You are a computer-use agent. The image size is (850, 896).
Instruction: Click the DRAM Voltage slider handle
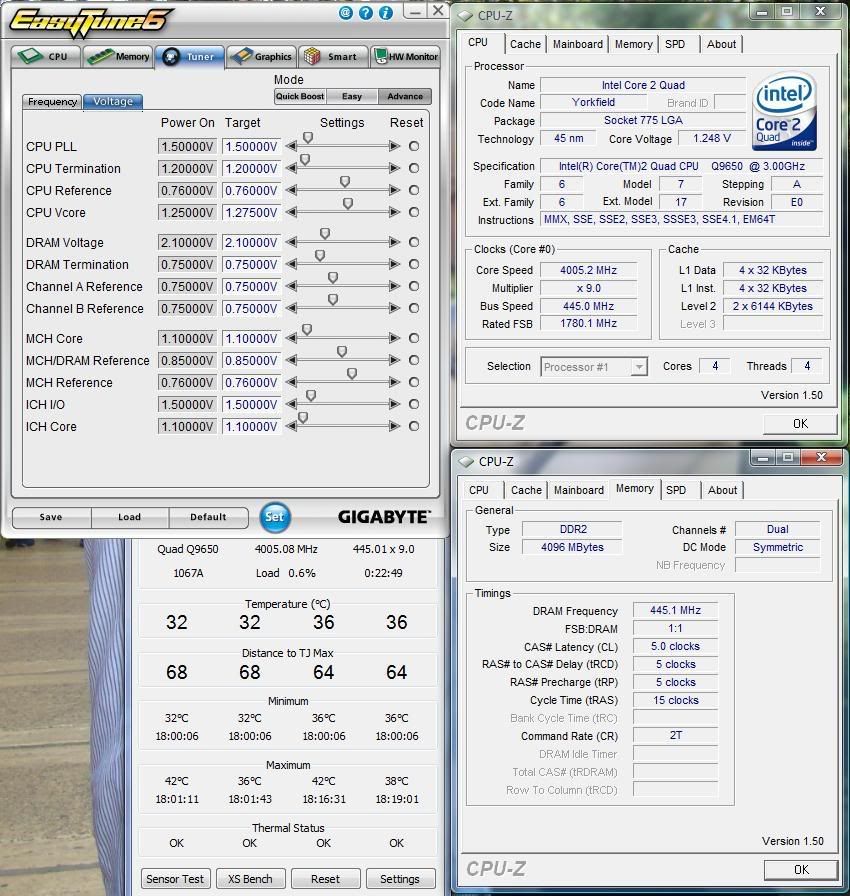(325, 234)
